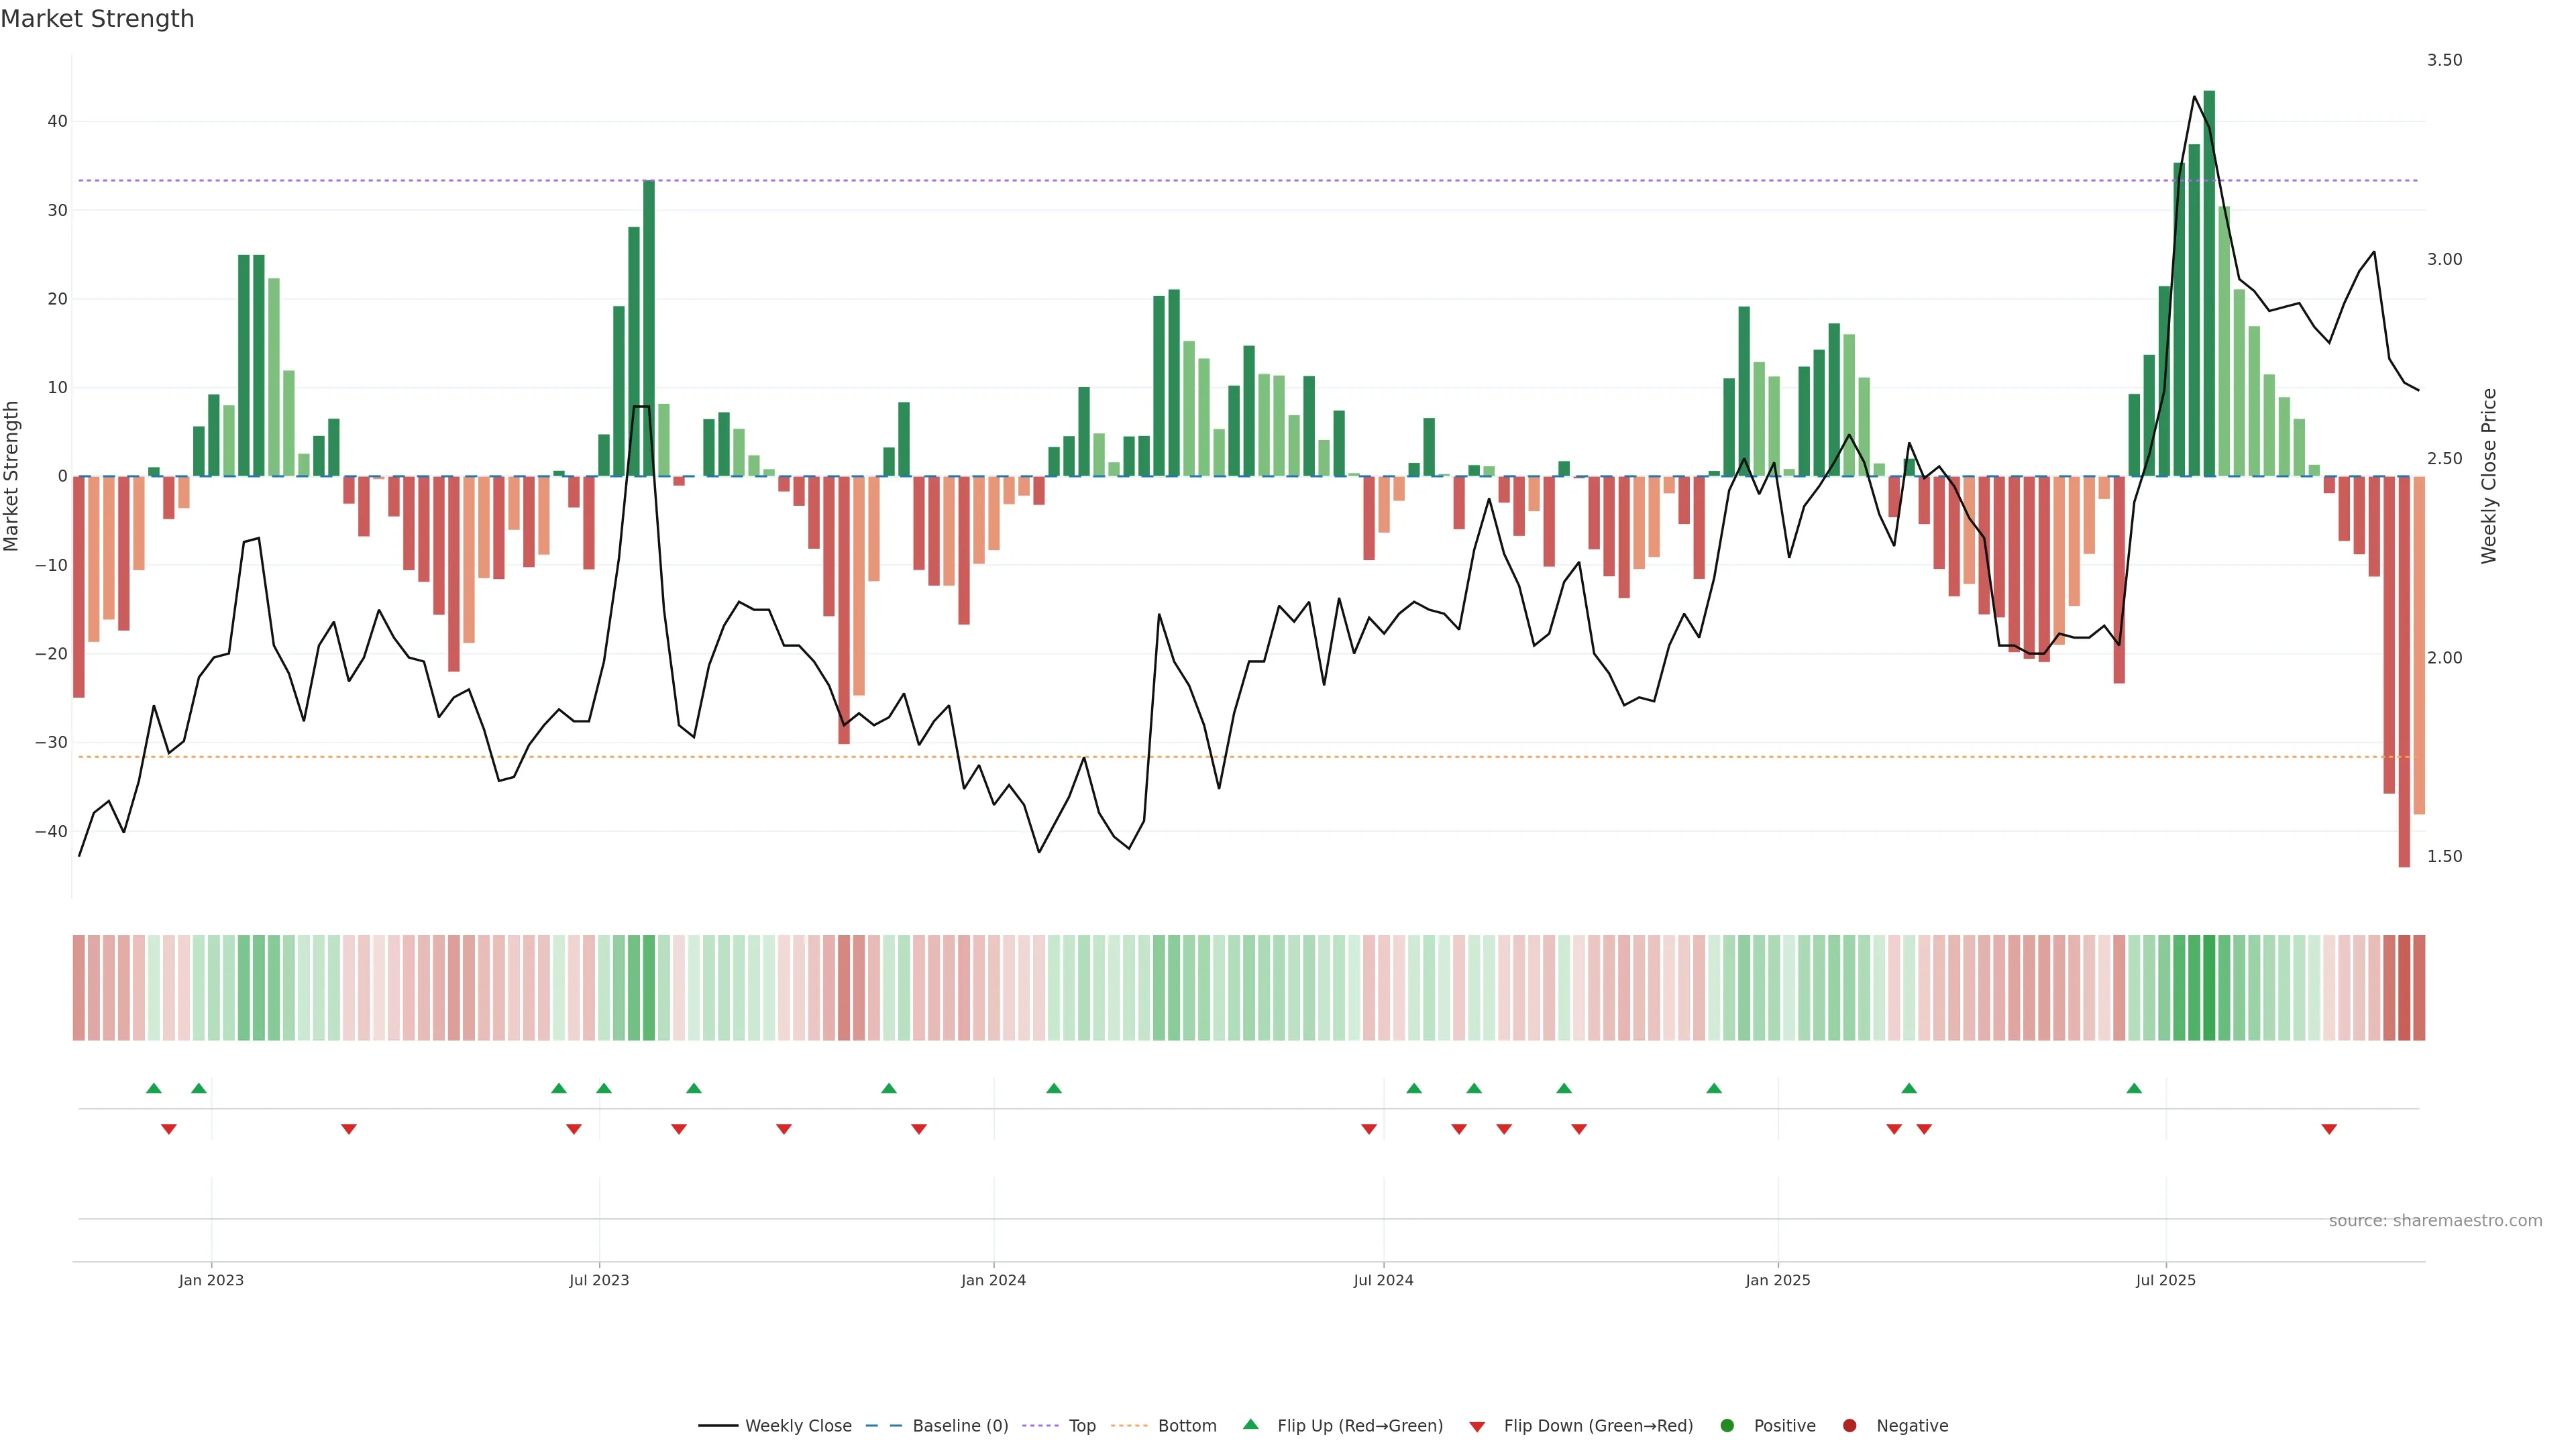Click the source: sharemaestro.com text
This screenshot has height=1449, width=2576.
coord(2435,1221)
